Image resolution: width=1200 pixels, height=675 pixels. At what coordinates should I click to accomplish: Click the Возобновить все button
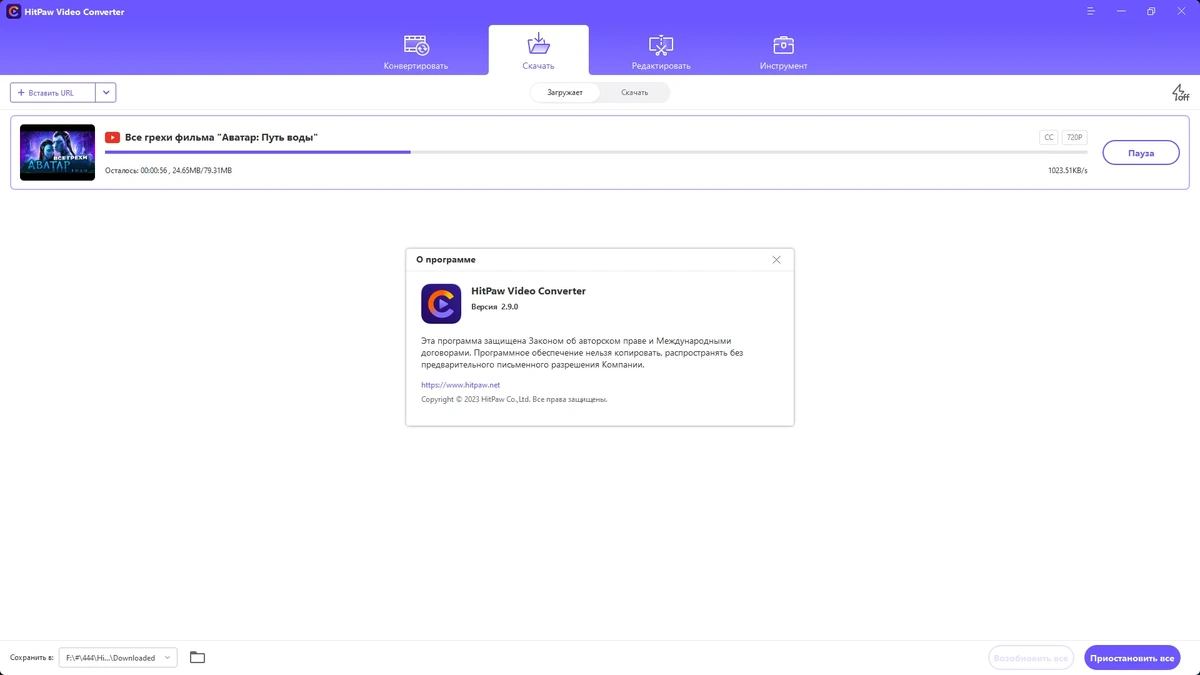1031,658
